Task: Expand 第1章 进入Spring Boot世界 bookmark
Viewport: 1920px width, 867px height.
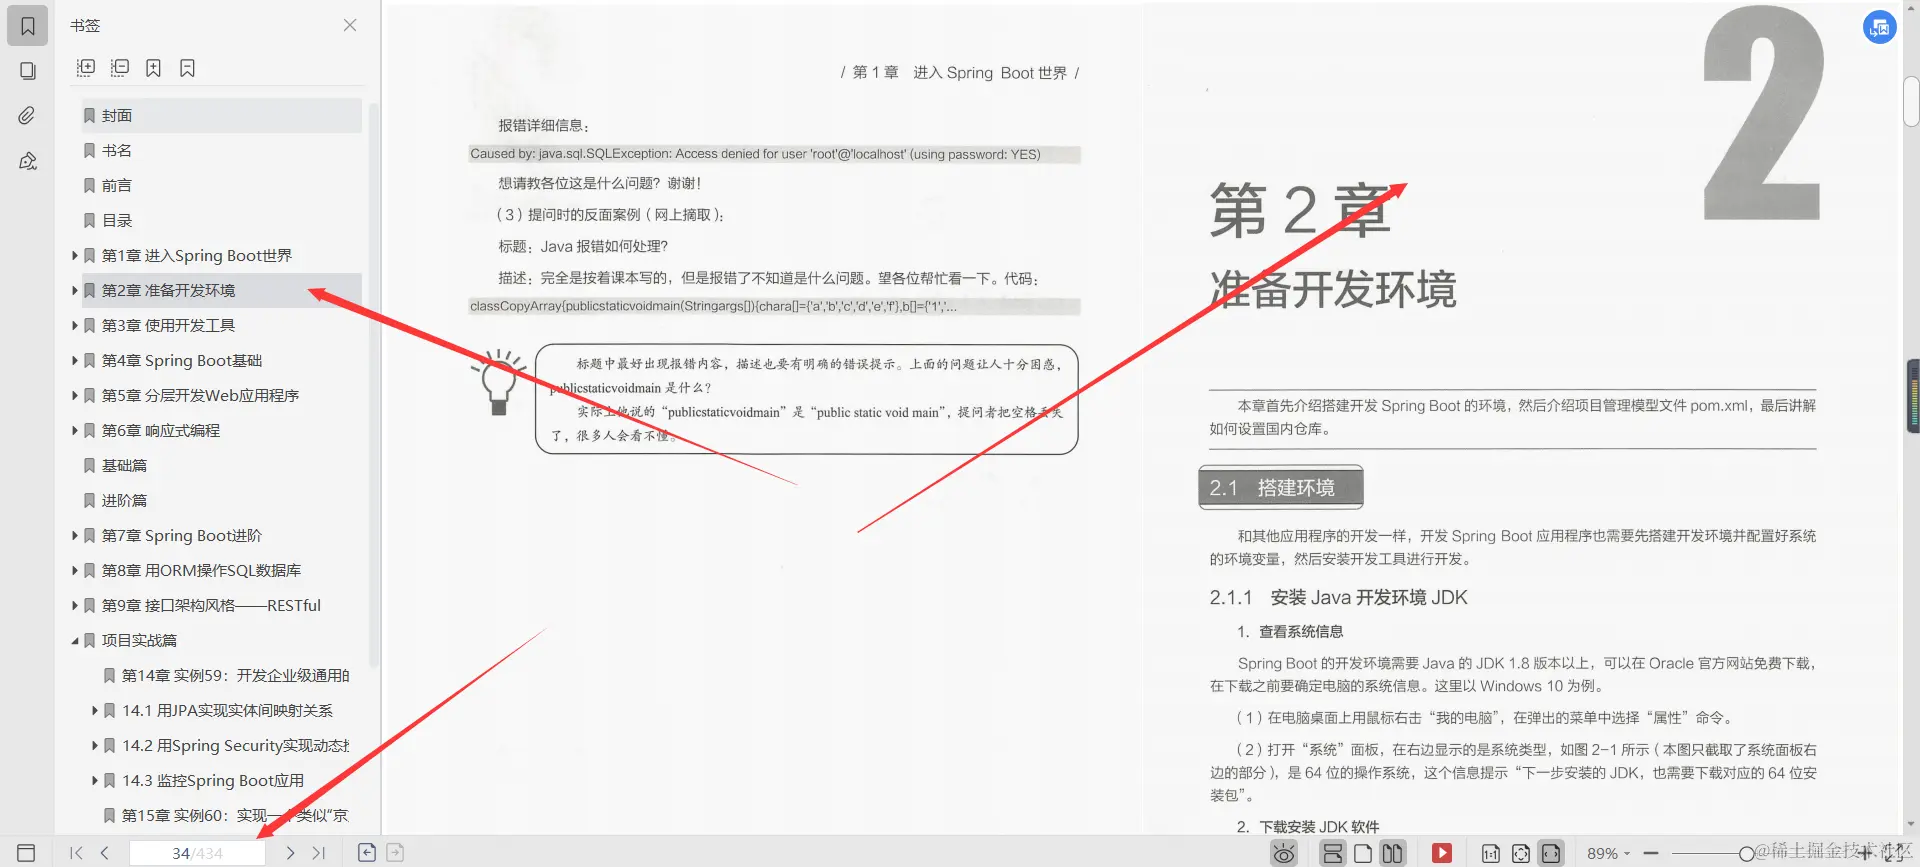Action: [74, 255]
